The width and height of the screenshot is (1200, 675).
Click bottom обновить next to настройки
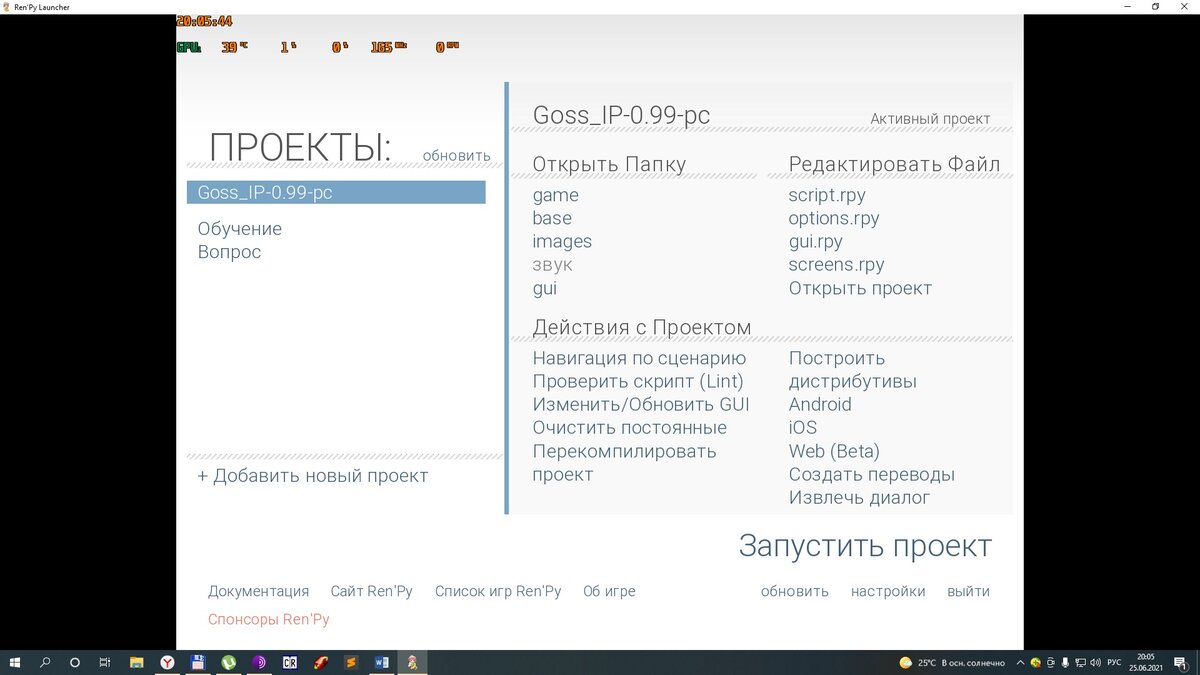795,591
